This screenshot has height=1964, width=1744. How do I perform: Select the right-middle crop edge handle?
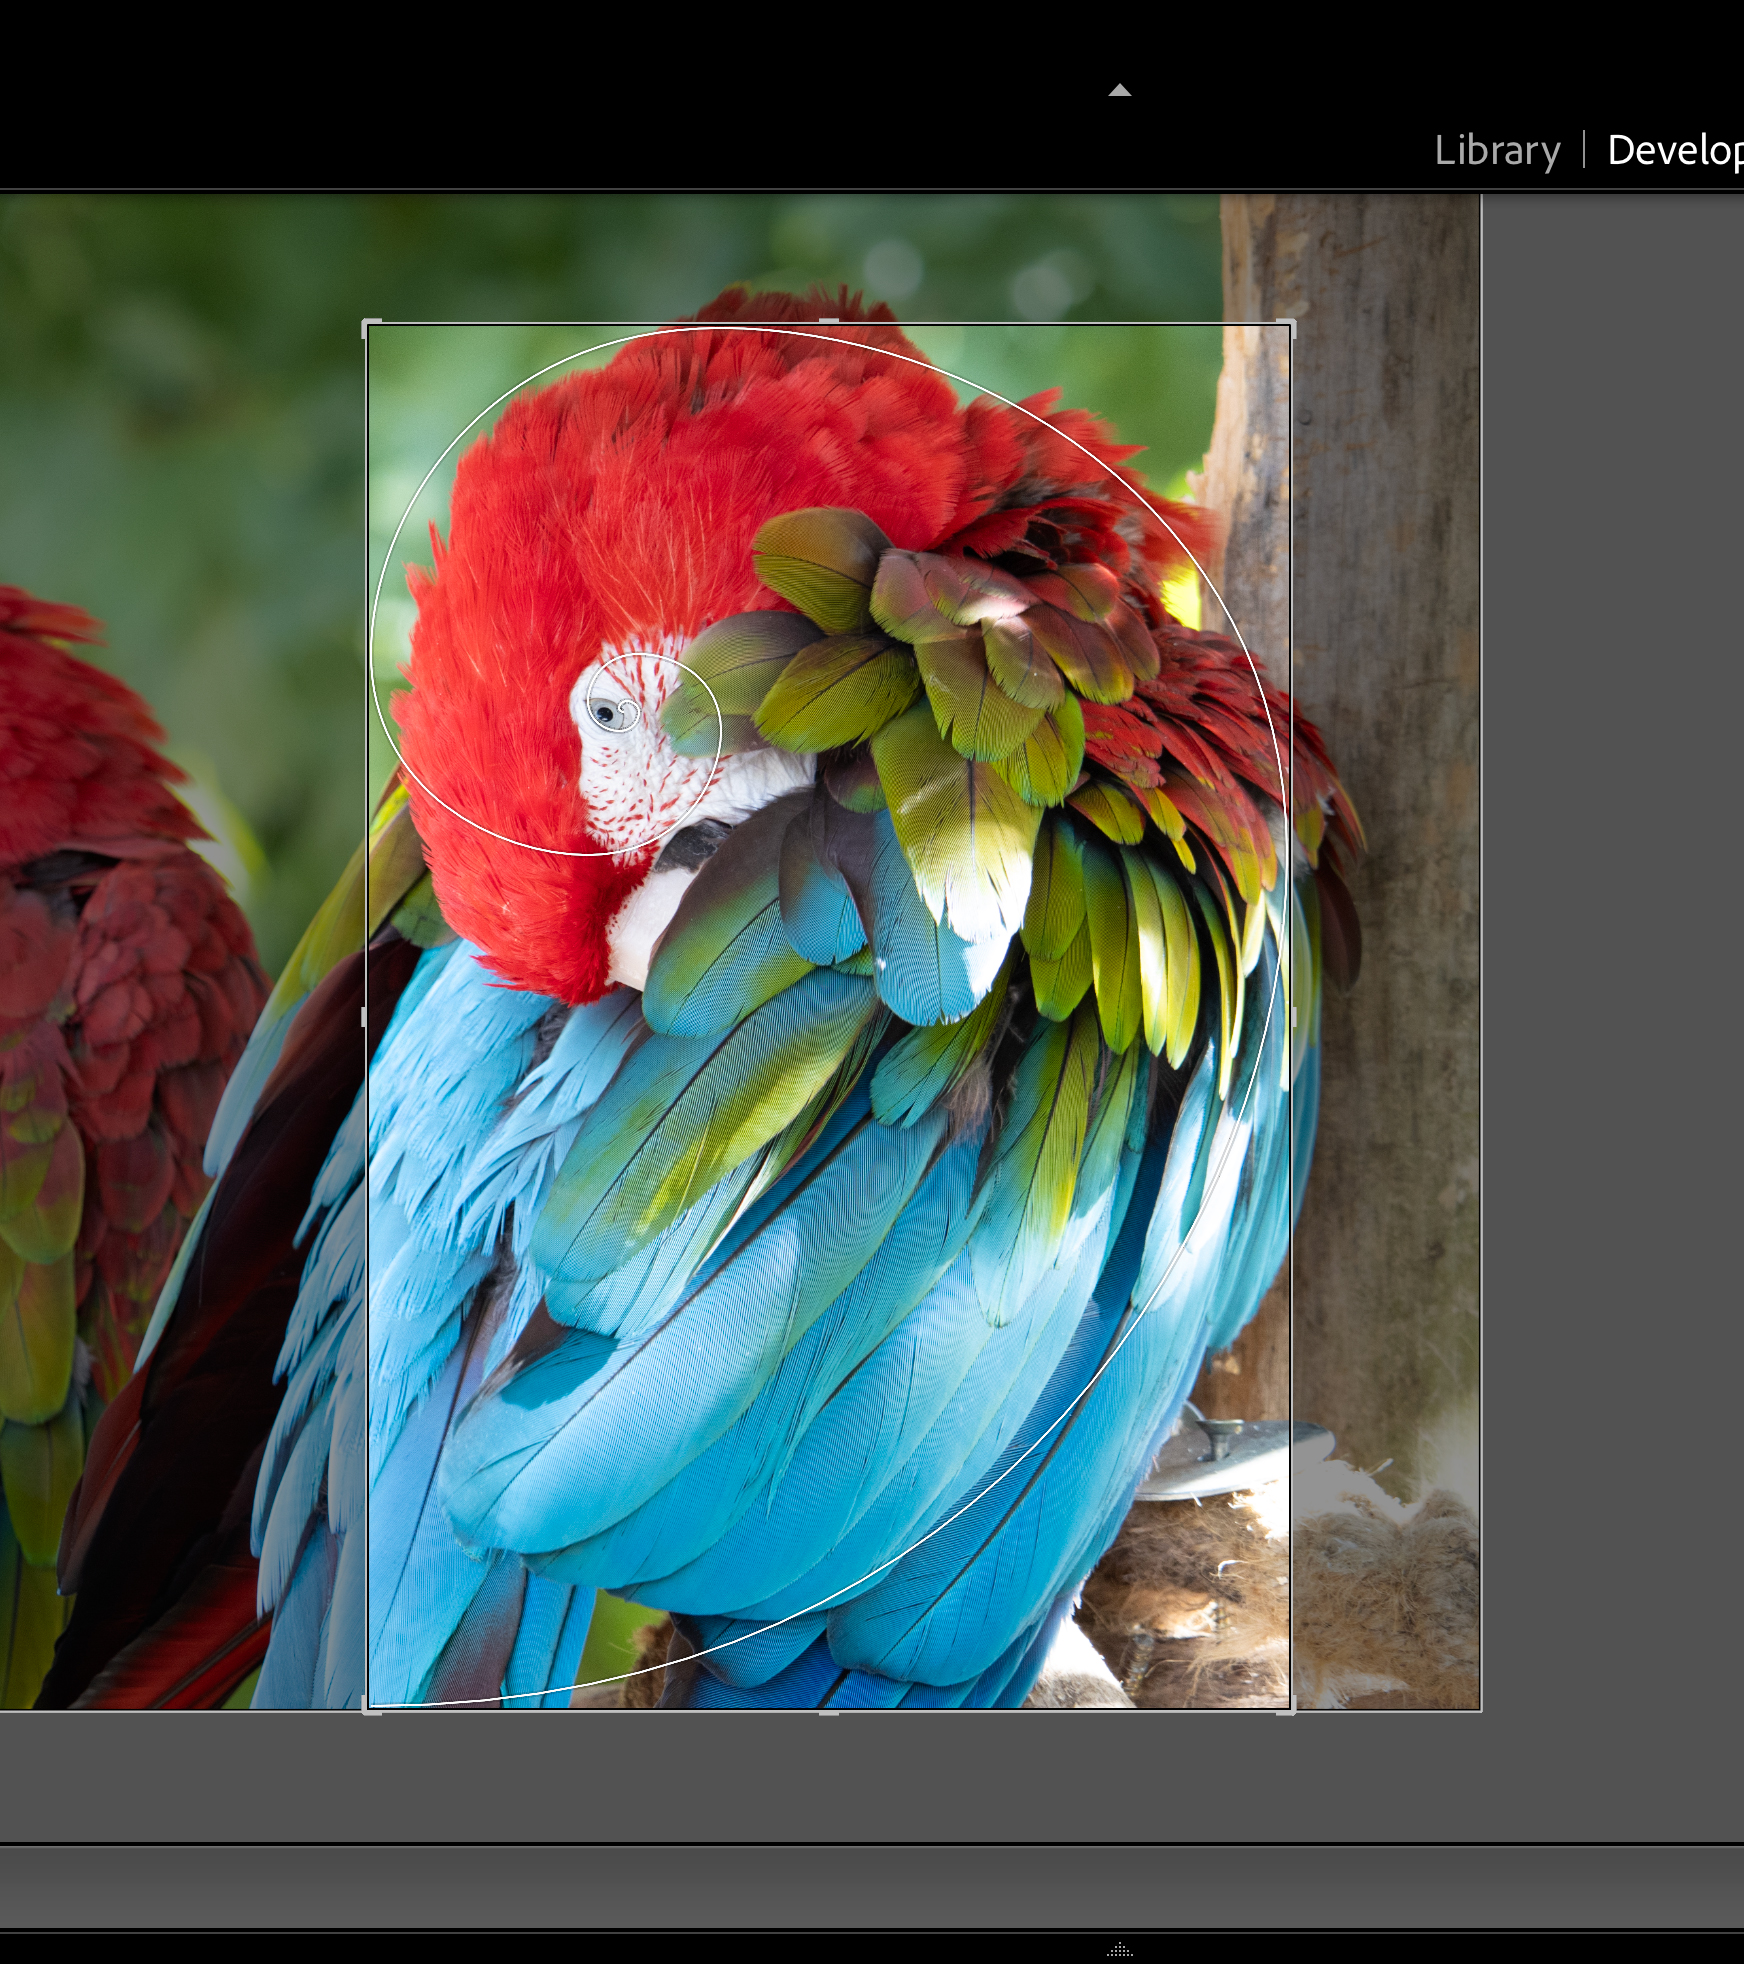(1292, 1017)
